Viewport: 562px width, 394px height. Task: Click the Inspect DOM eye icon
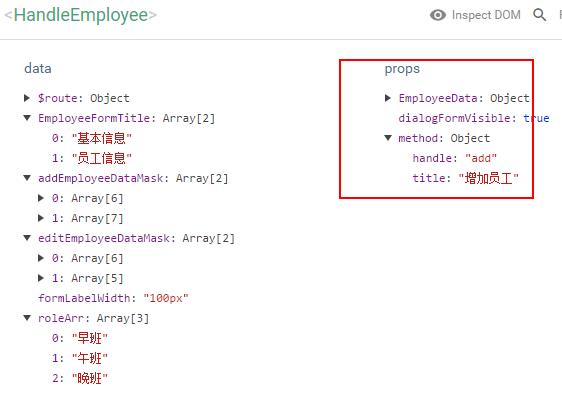tap(438, 15)
